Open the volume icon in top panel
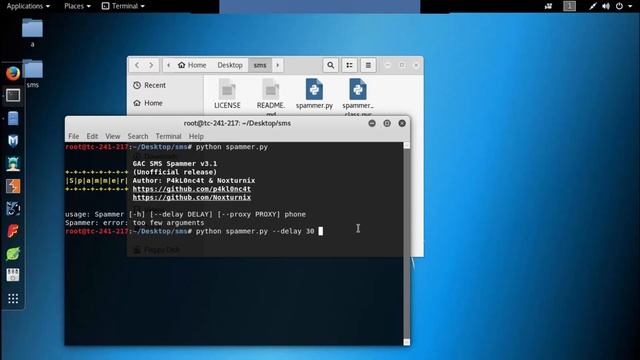The height and width of the screenshot is (360, 640). 606,6
